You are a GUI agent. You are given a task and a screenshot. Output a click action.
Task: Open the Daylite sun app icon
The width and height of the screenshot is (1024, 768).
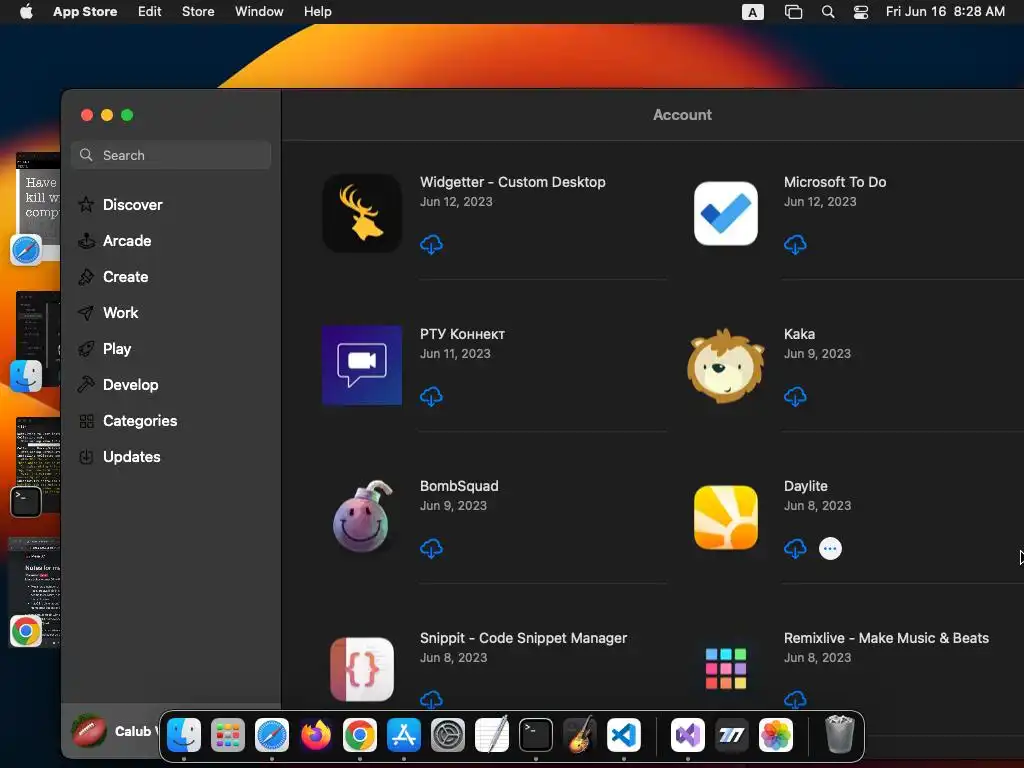726,517
